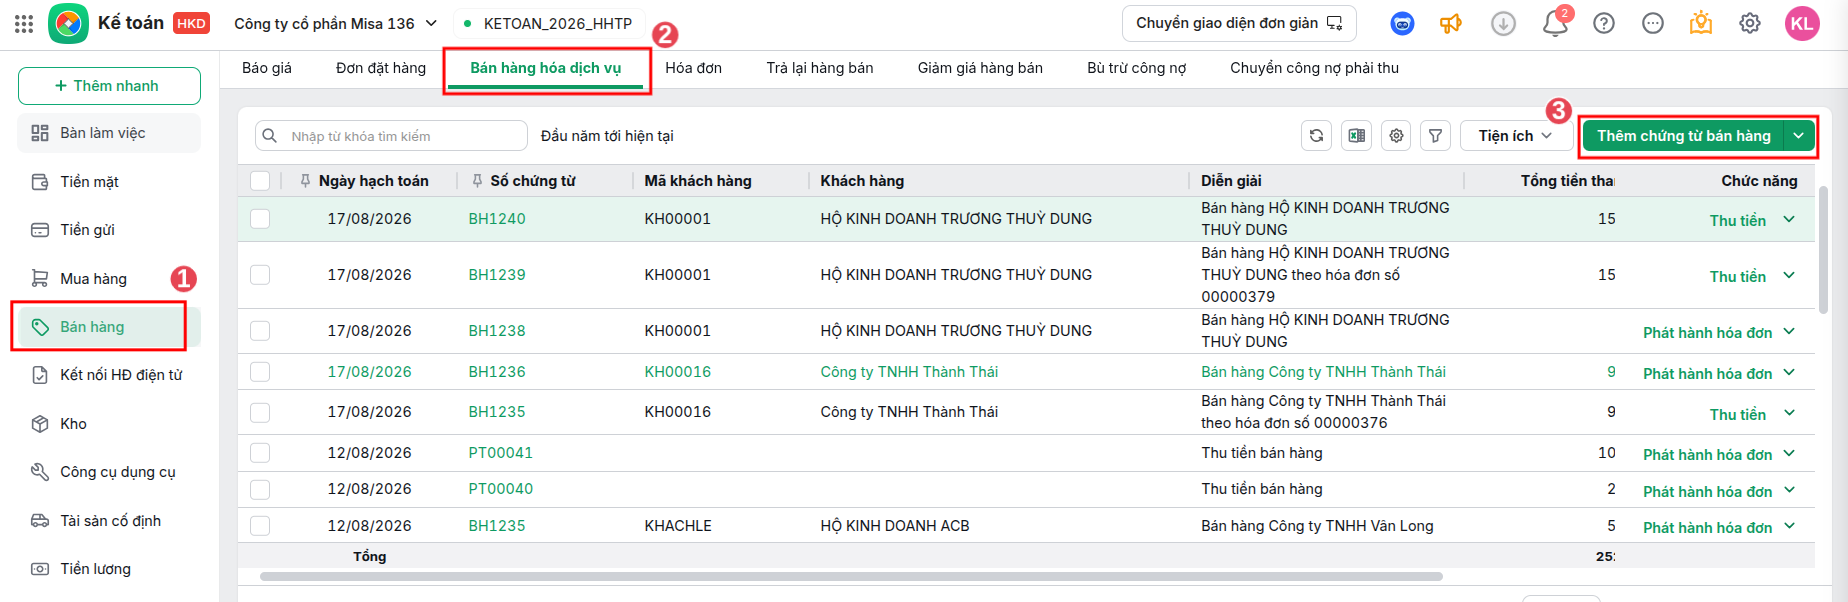
Task: Tick the checkbox for row BH1240
Action: [260, 219]
